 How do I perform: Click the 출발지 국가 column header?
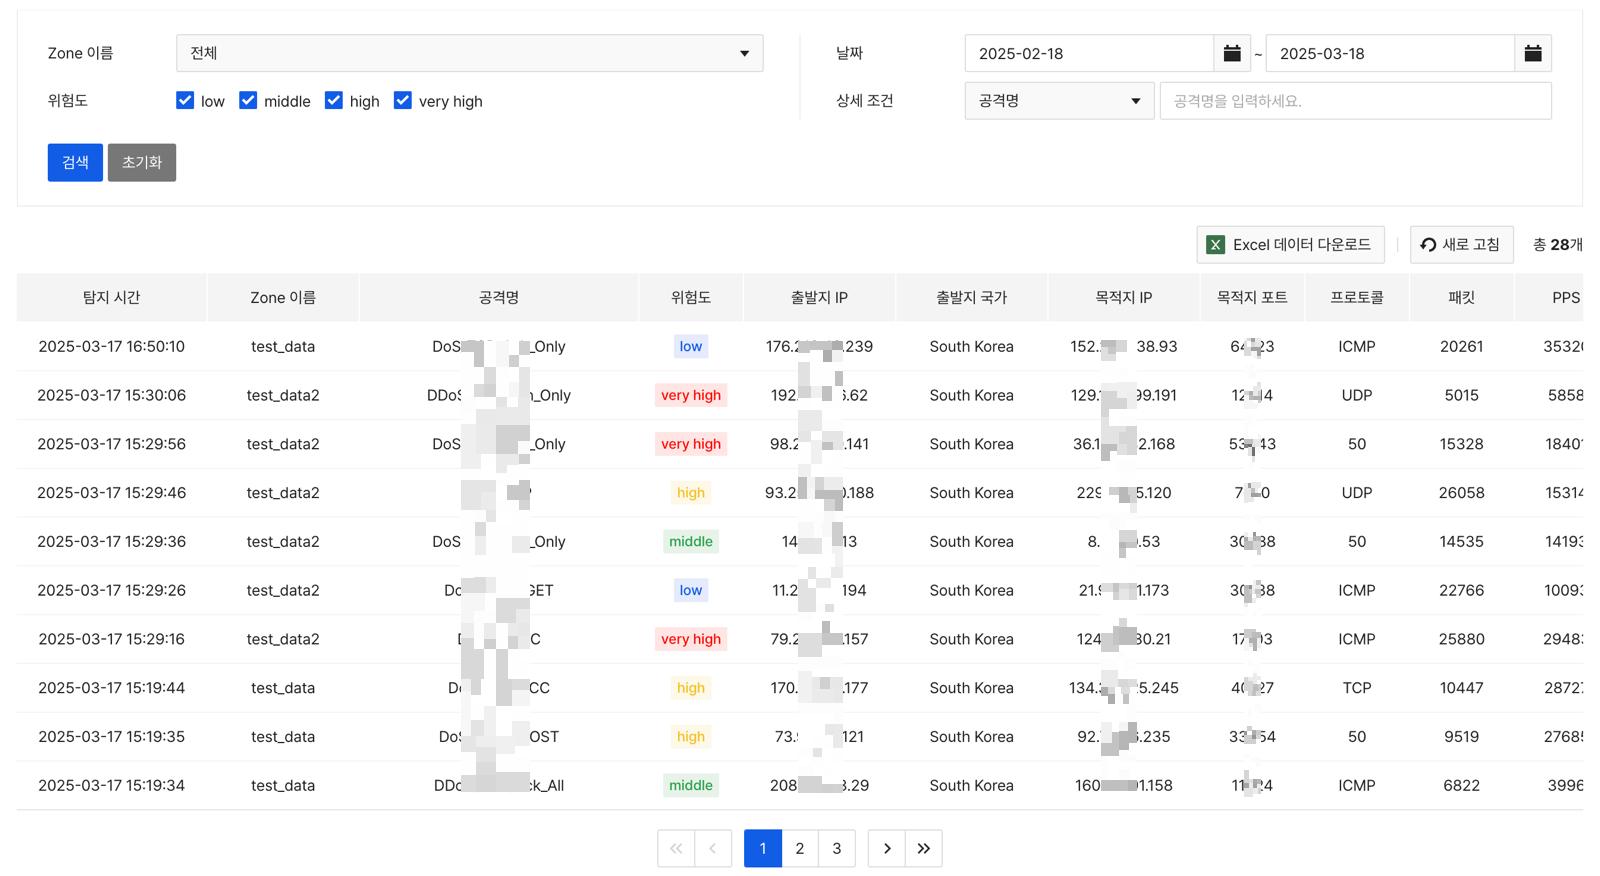pyautogui.click(x=971, y=298)
